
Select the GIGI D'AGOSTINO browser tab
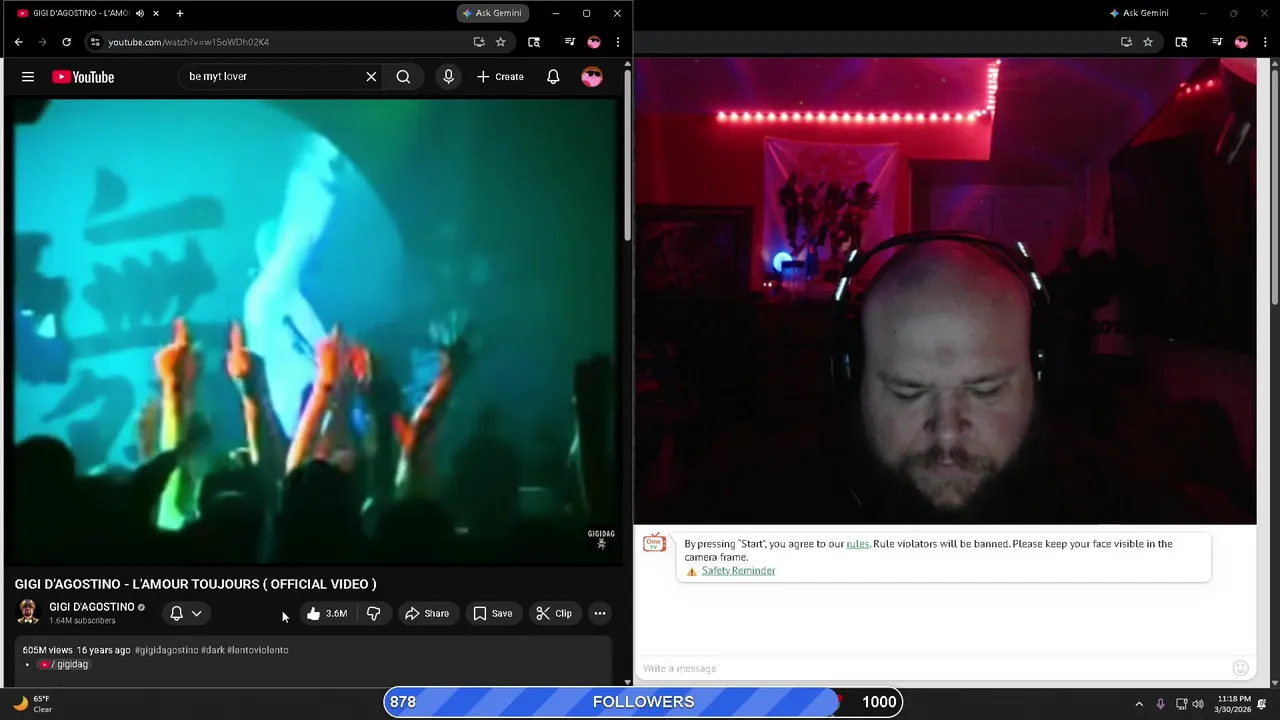tap(80, 13)
